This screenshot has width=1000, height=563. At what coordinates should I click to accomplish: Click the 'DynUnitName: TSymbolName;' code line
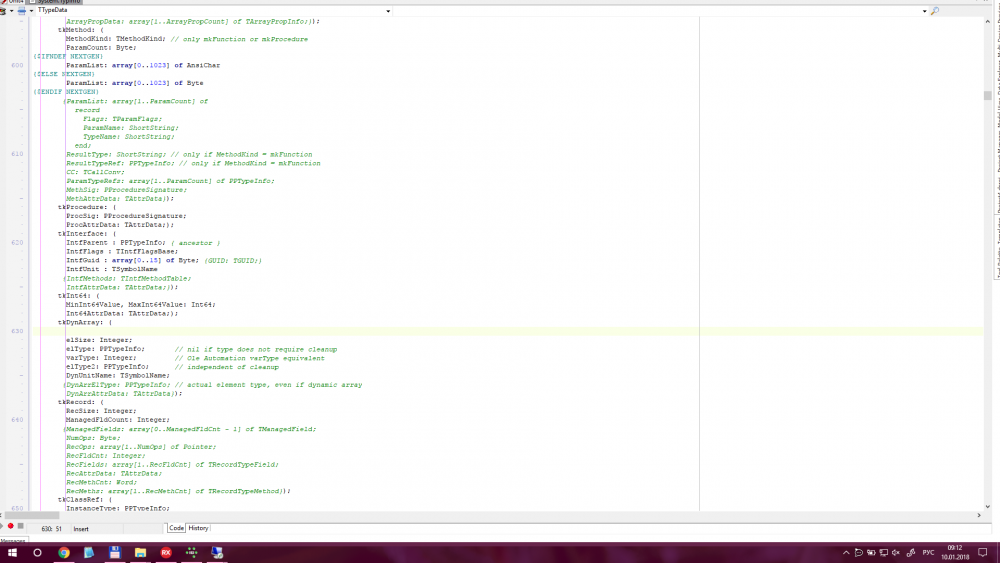pos(118,376)
